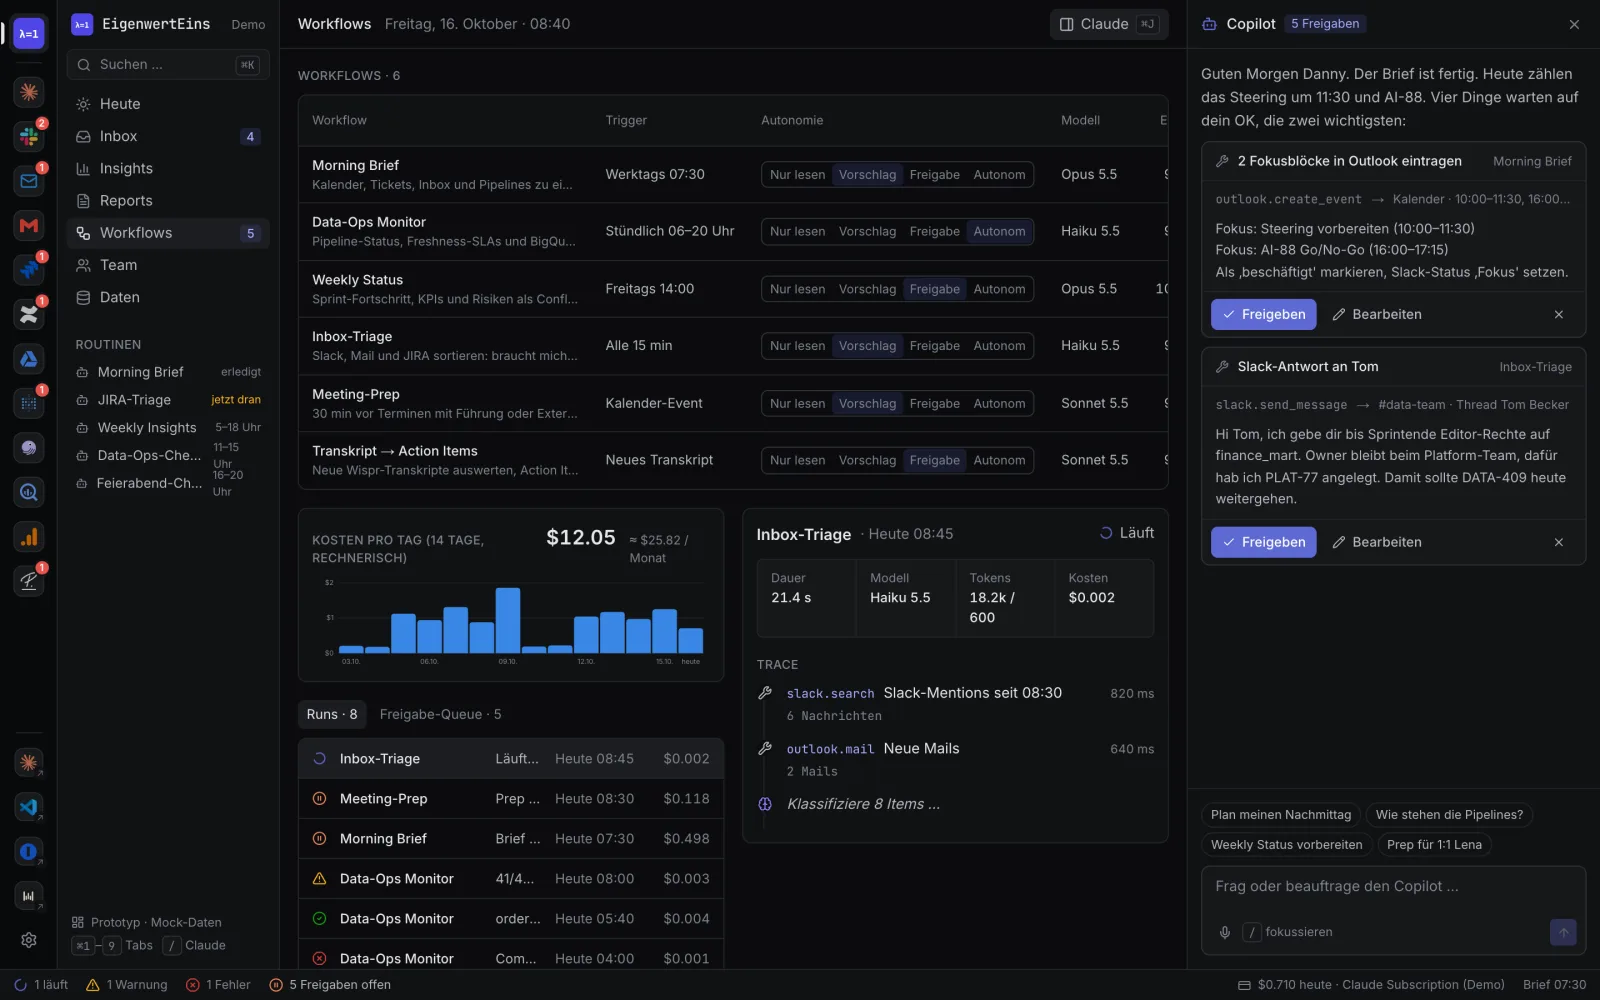Click the warning icon on Data-Ops Monitor 41/4 run
This screenshot has width=1600, height=1000.
point(320,879)
